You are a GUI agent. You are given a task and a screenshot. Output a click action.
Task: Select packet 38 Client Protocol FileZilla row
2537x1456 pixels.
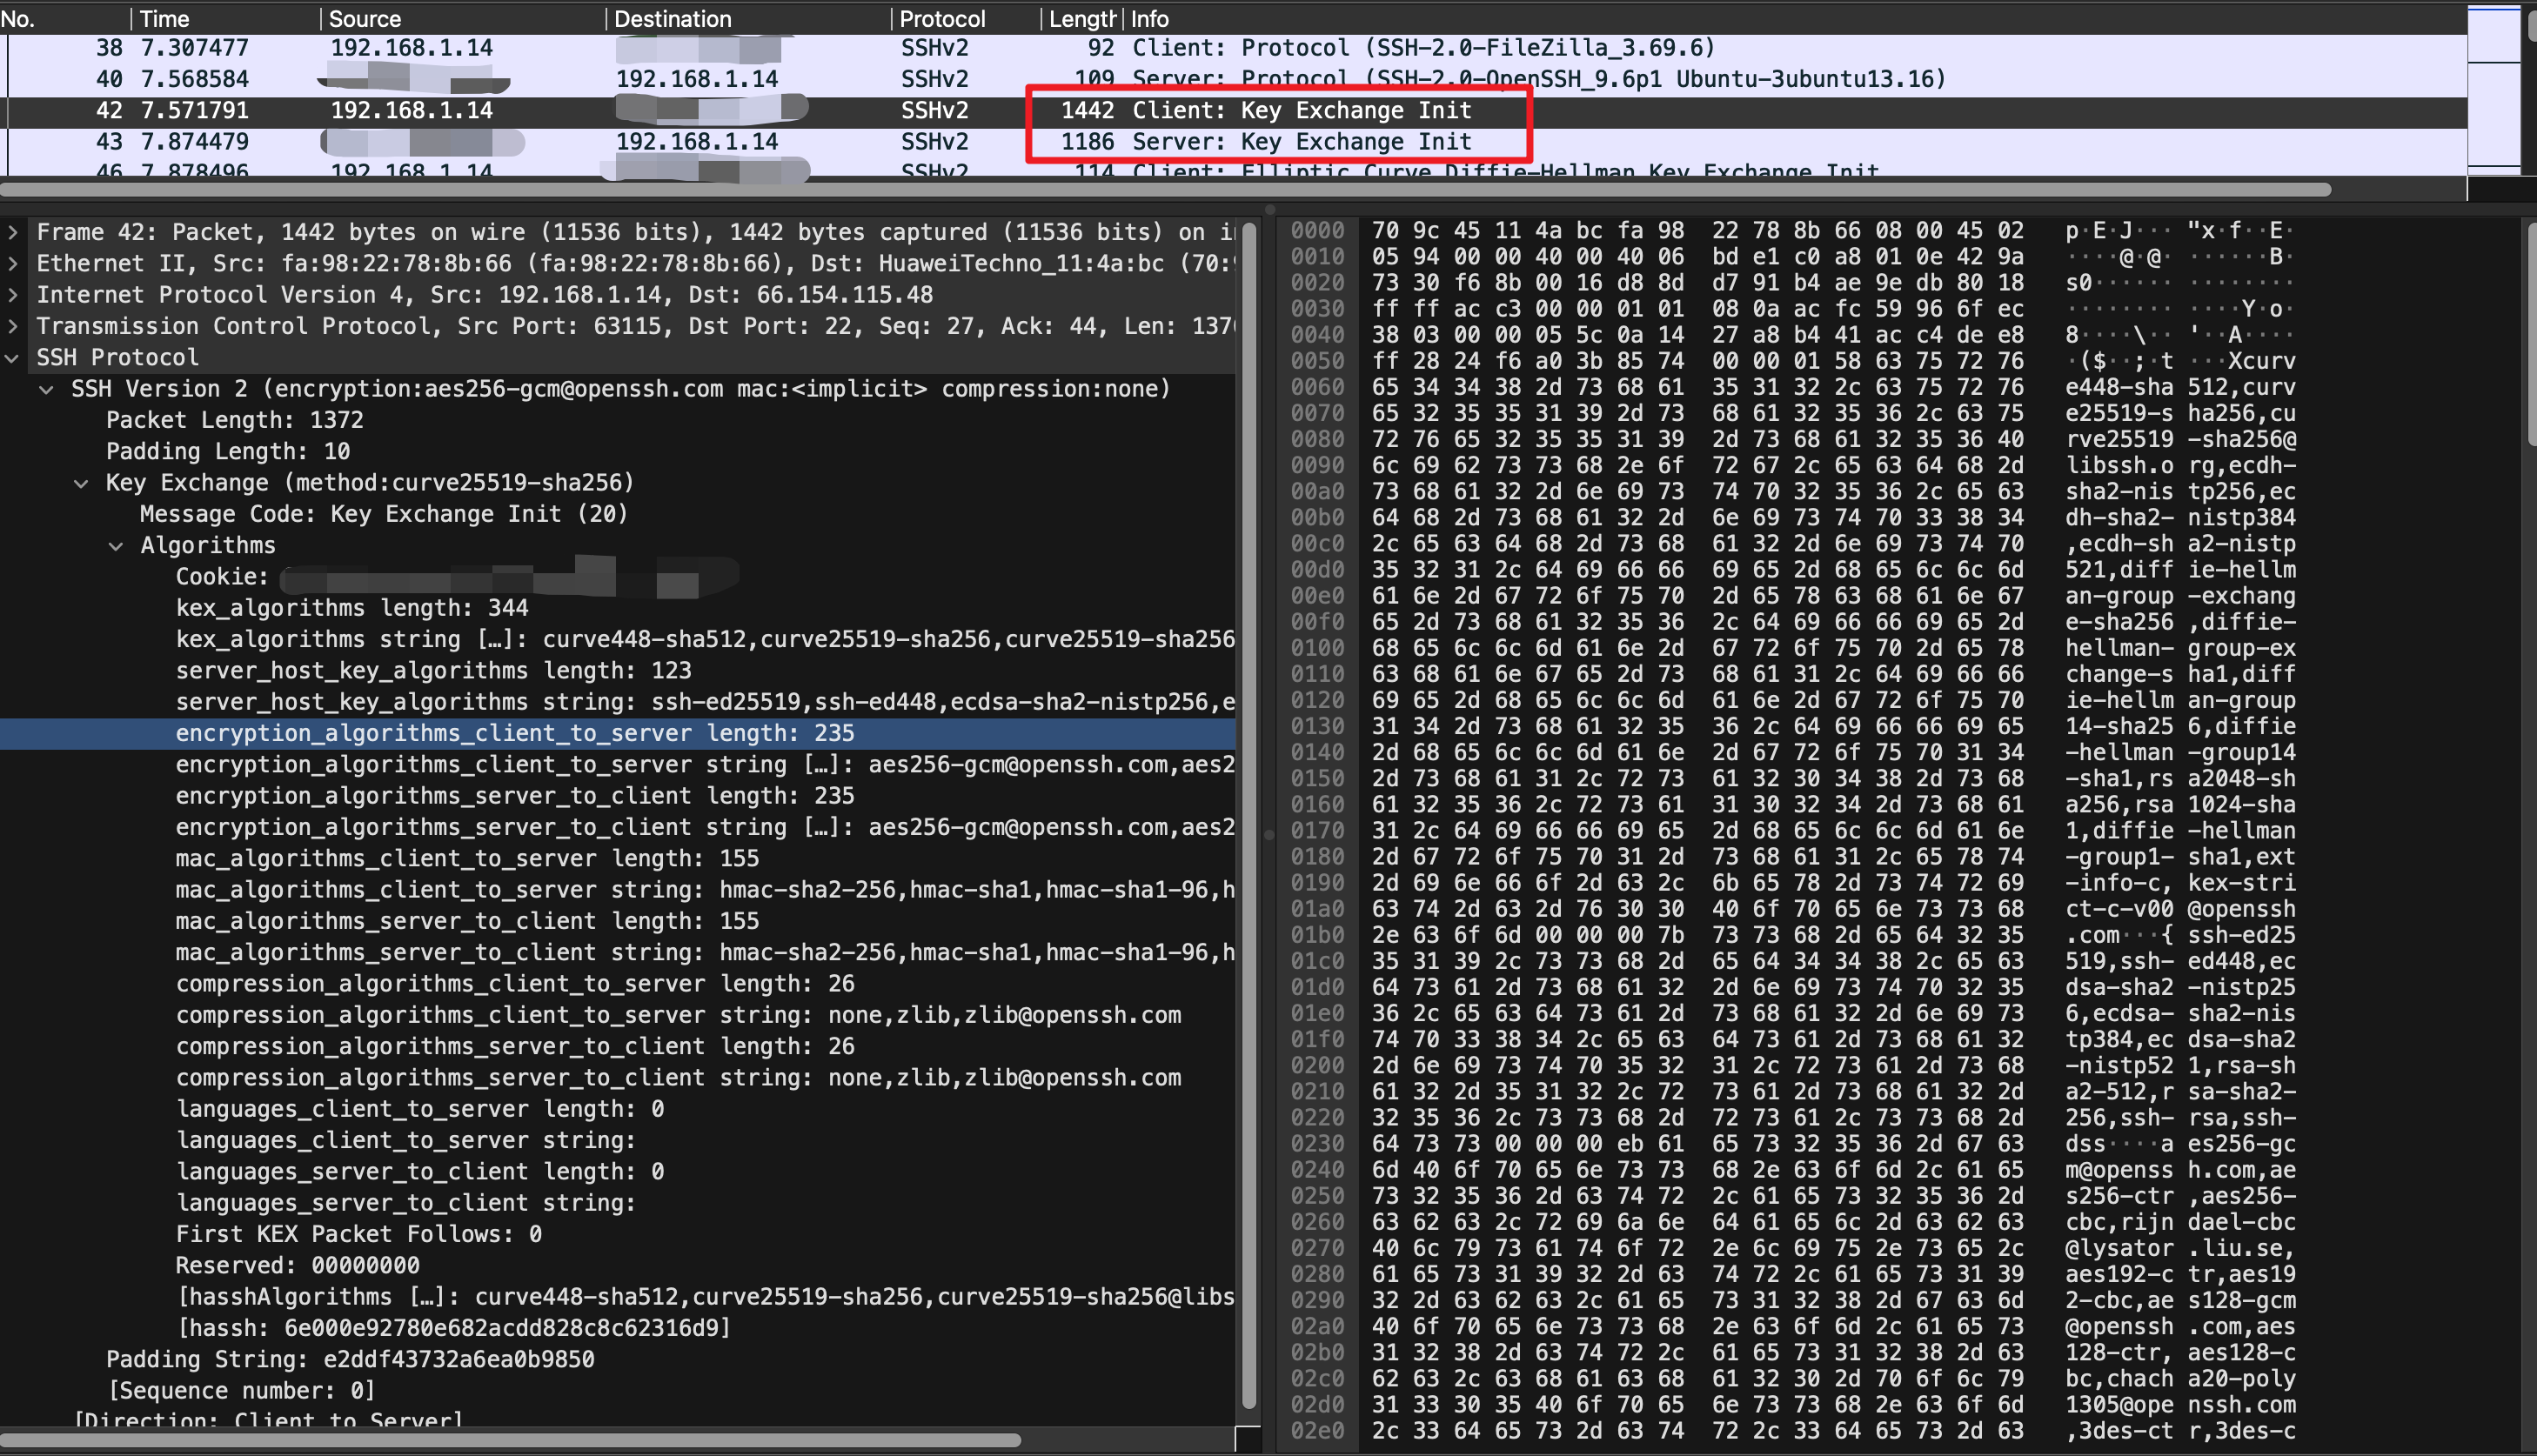point(1233,48)
